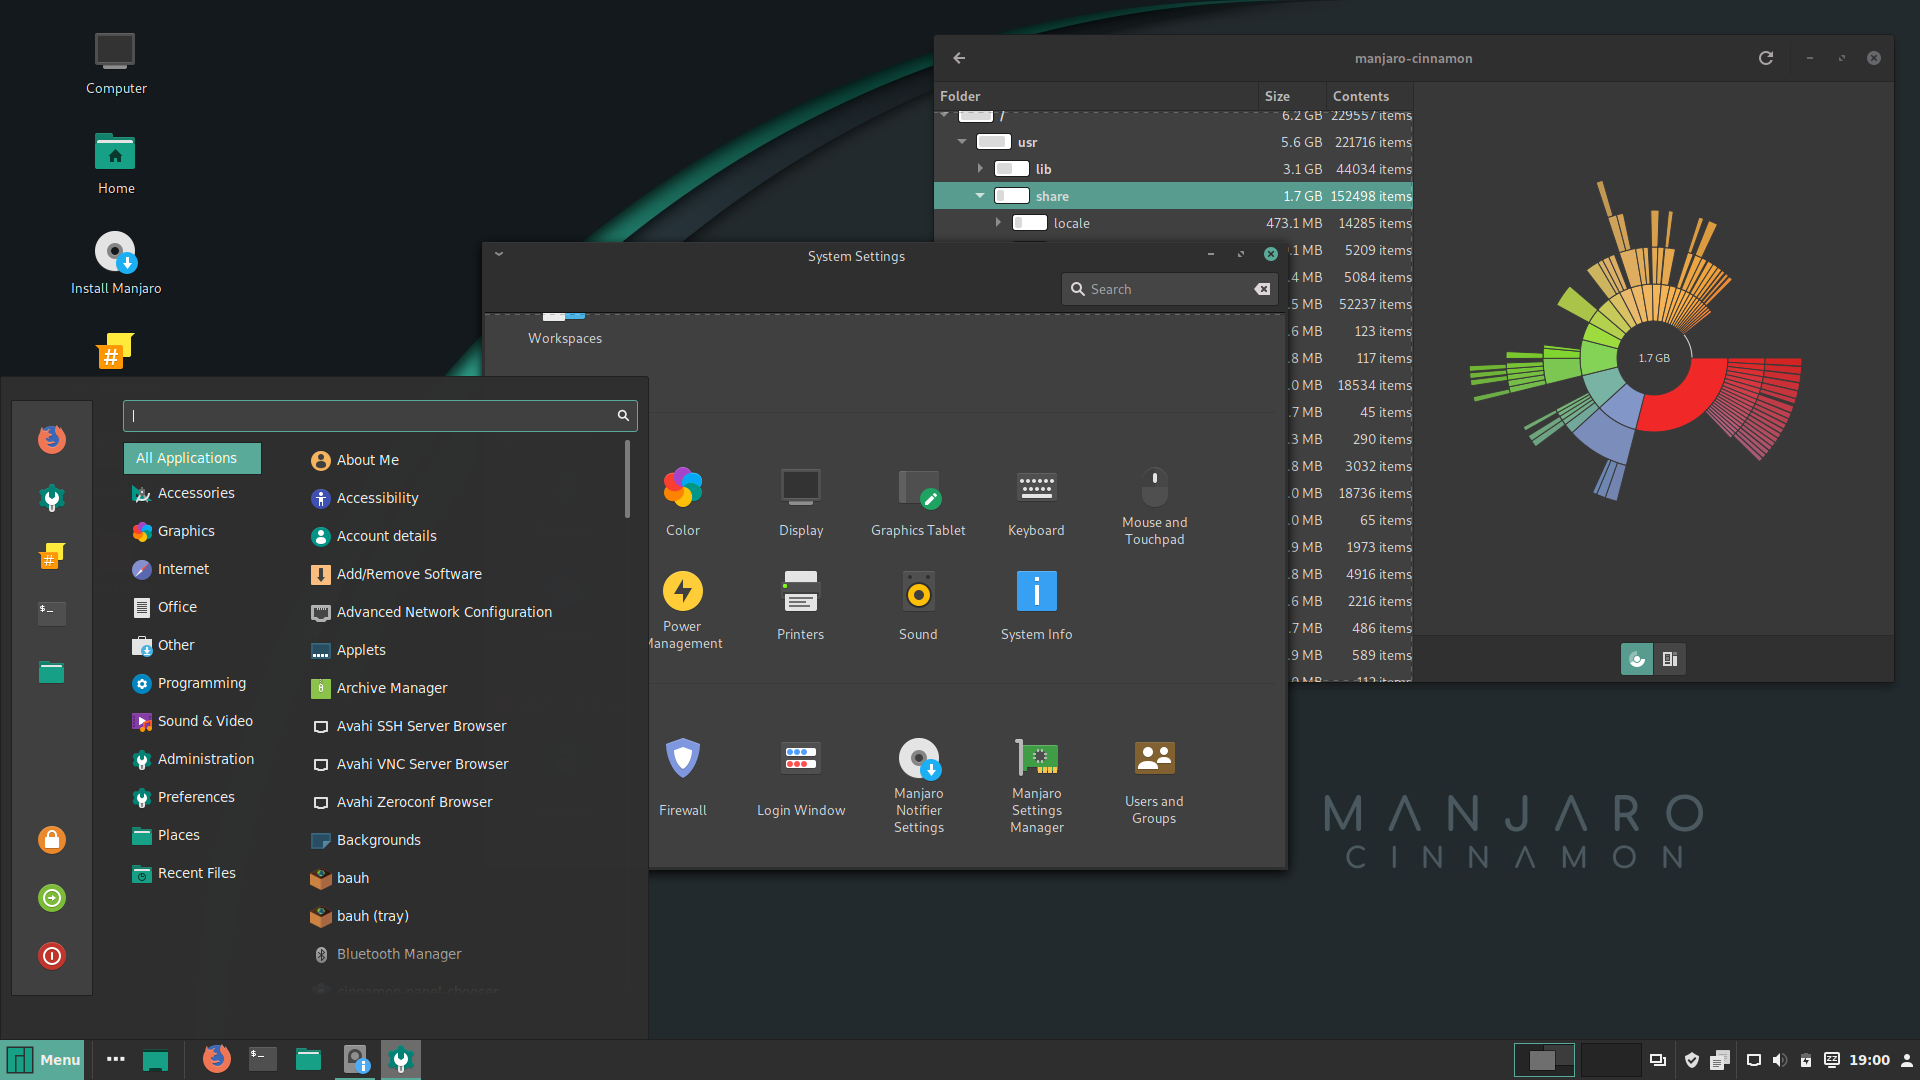This screenshot has height=1080, width=1920.
Task: Select the Administration menu category
Action: click(205, 759)
